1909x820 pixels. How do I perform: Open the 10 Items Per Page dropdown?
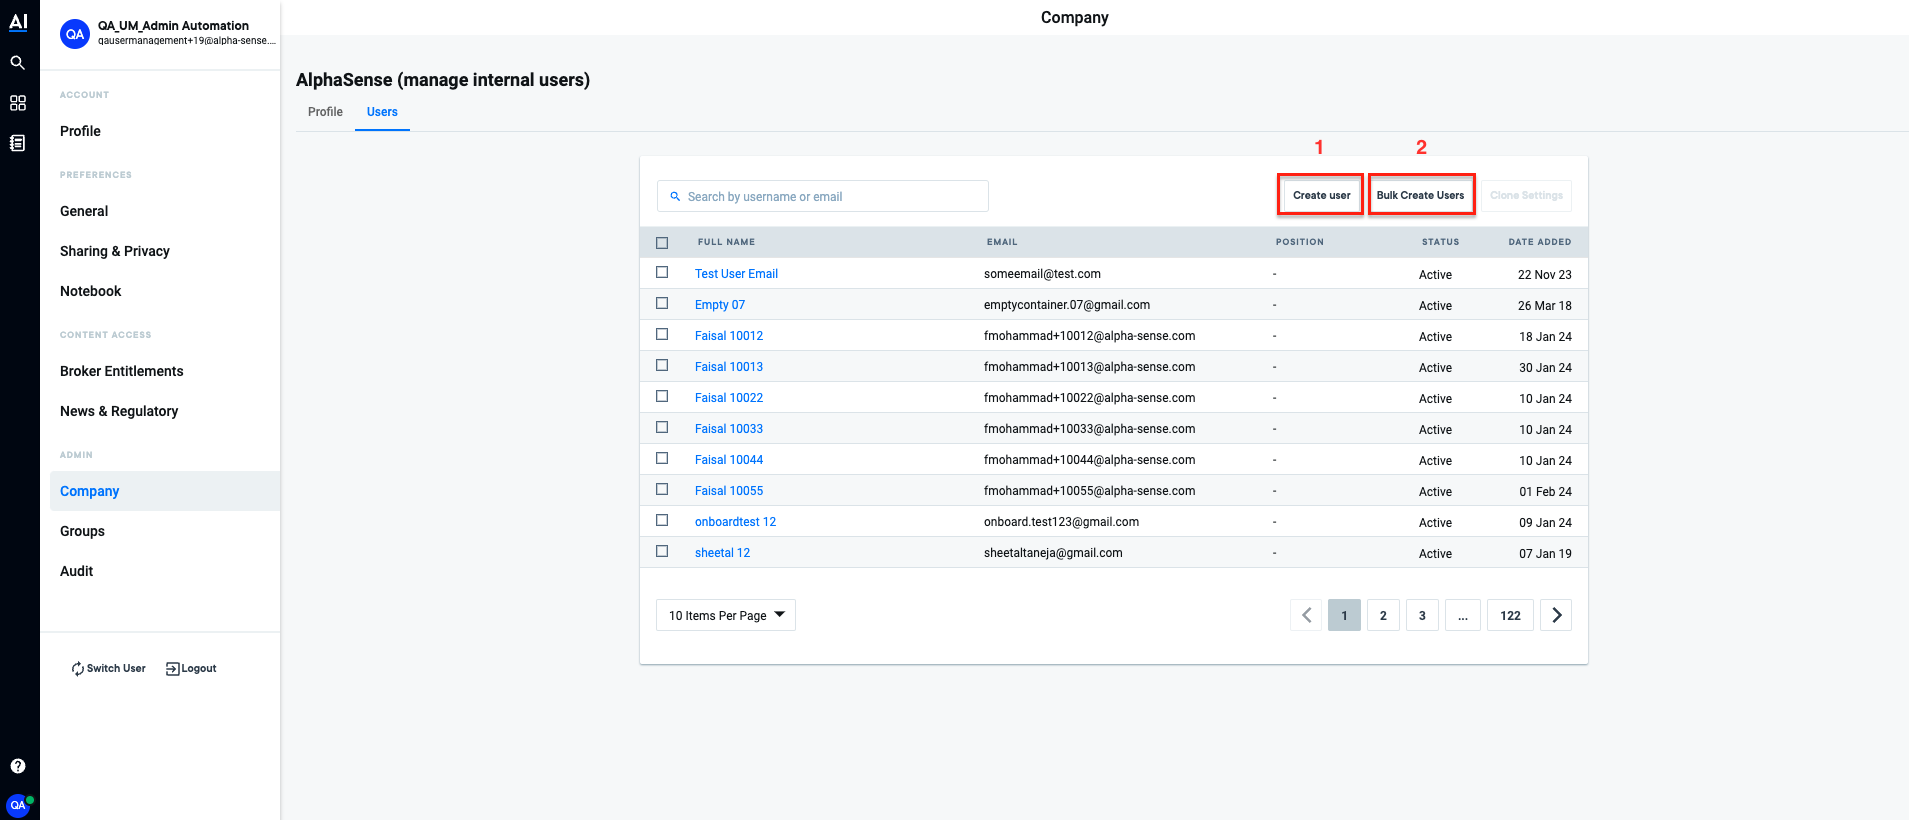[726, 615]
